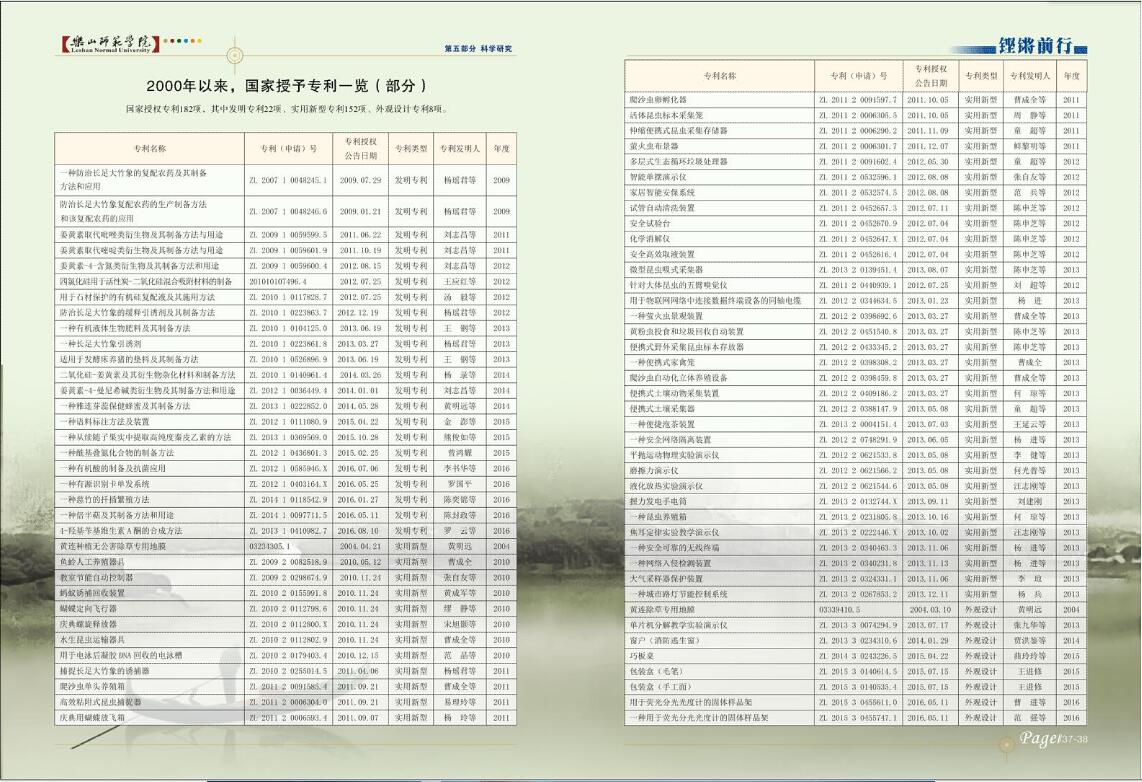This screenshot has width=1142, height=782.
Task: Select patent name "活体昆虫标本采集笼"
Action: (x=666, y=115)
